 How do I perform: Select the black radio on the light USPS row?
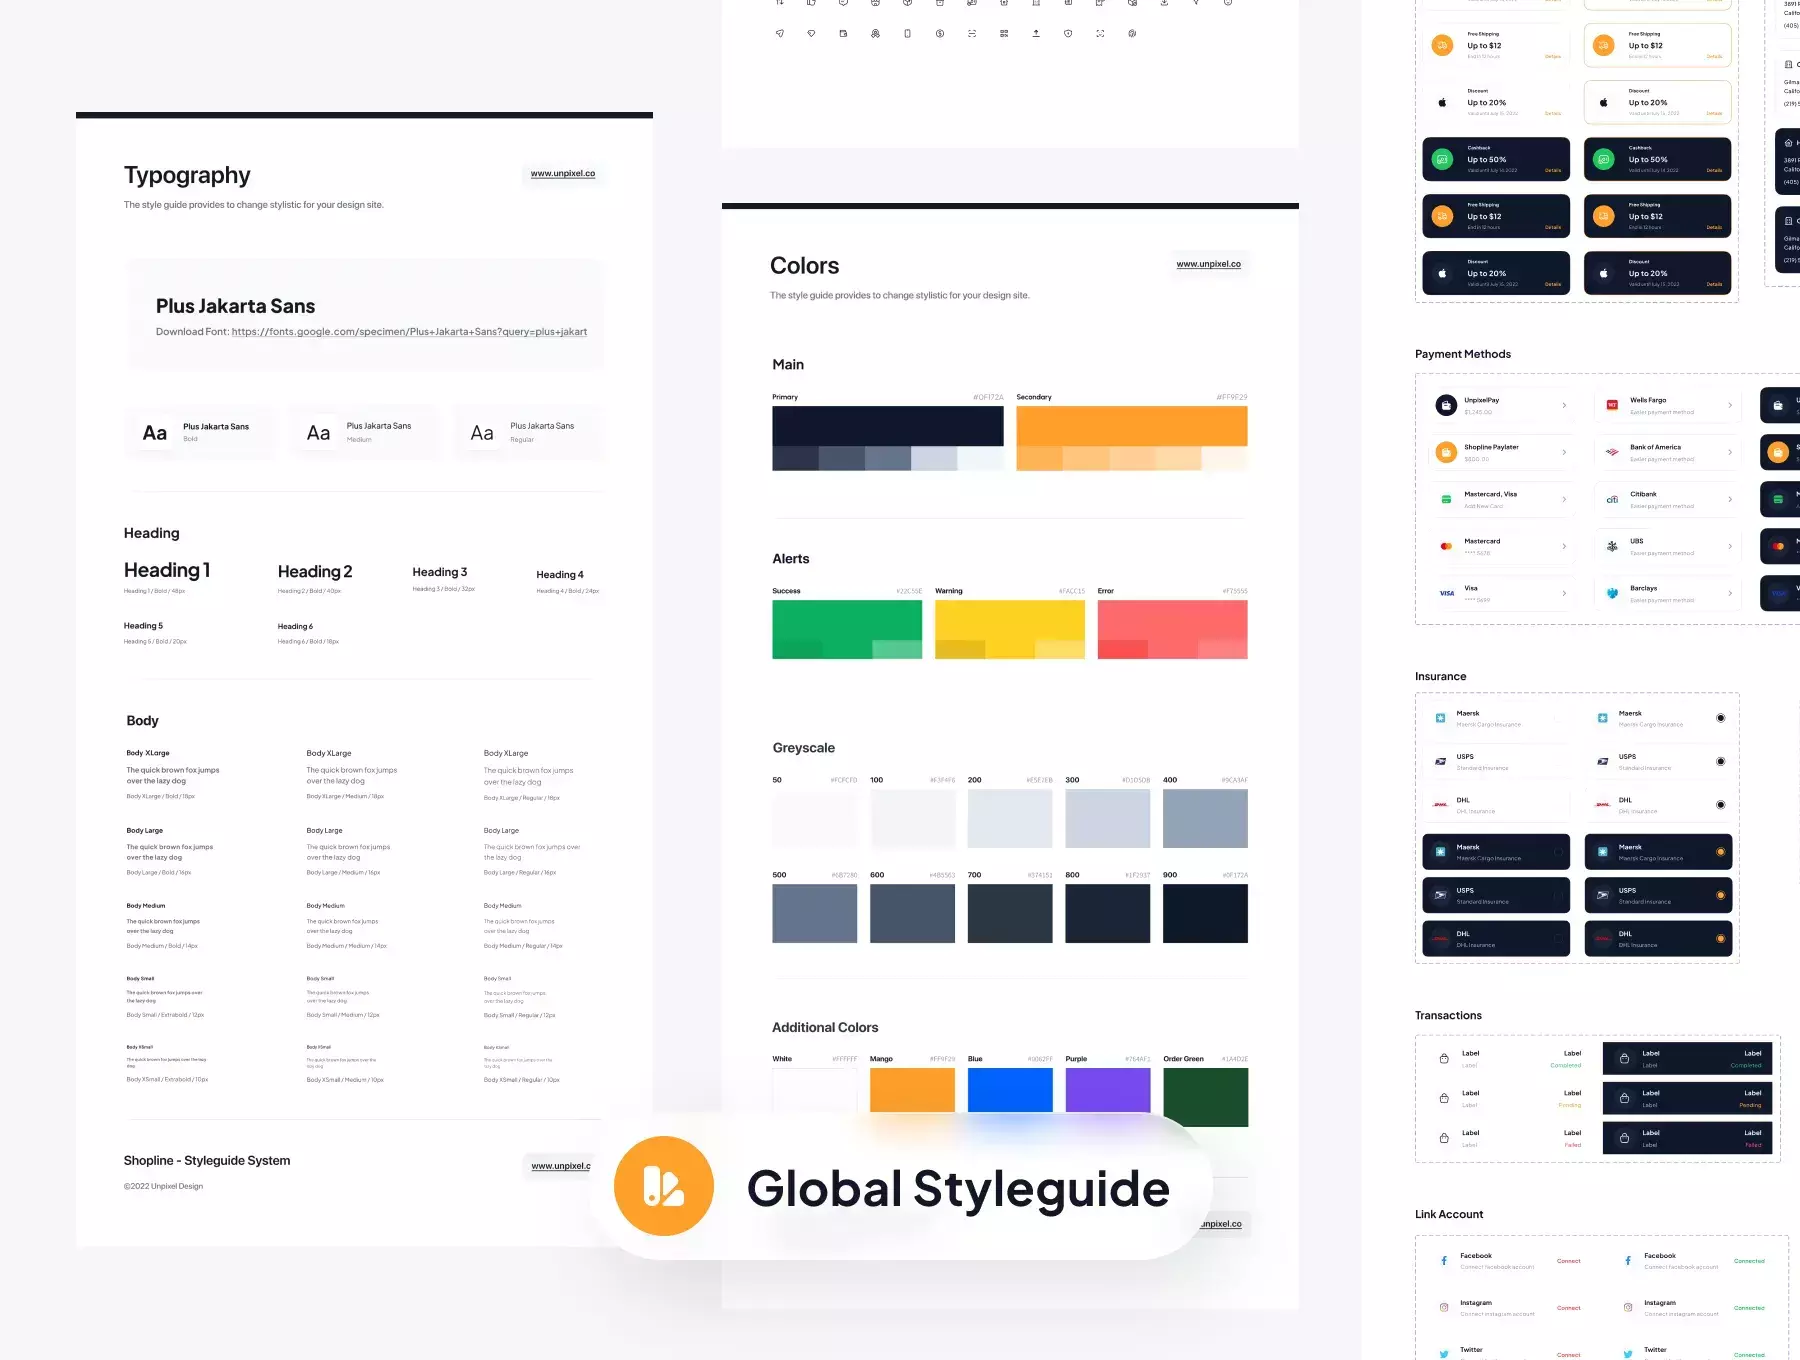click(1721, 761)
